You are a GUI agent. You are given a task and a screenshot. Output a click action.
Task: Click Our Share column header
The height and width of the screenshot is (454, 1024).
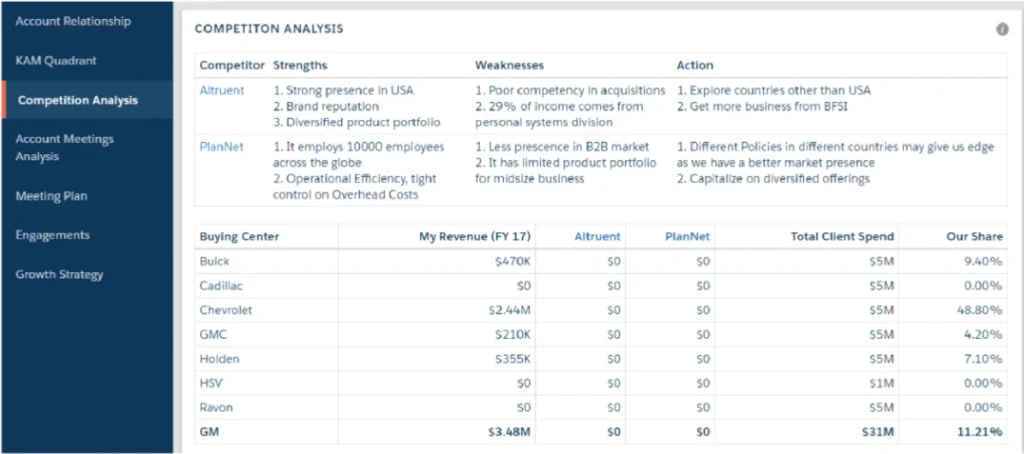974,236
